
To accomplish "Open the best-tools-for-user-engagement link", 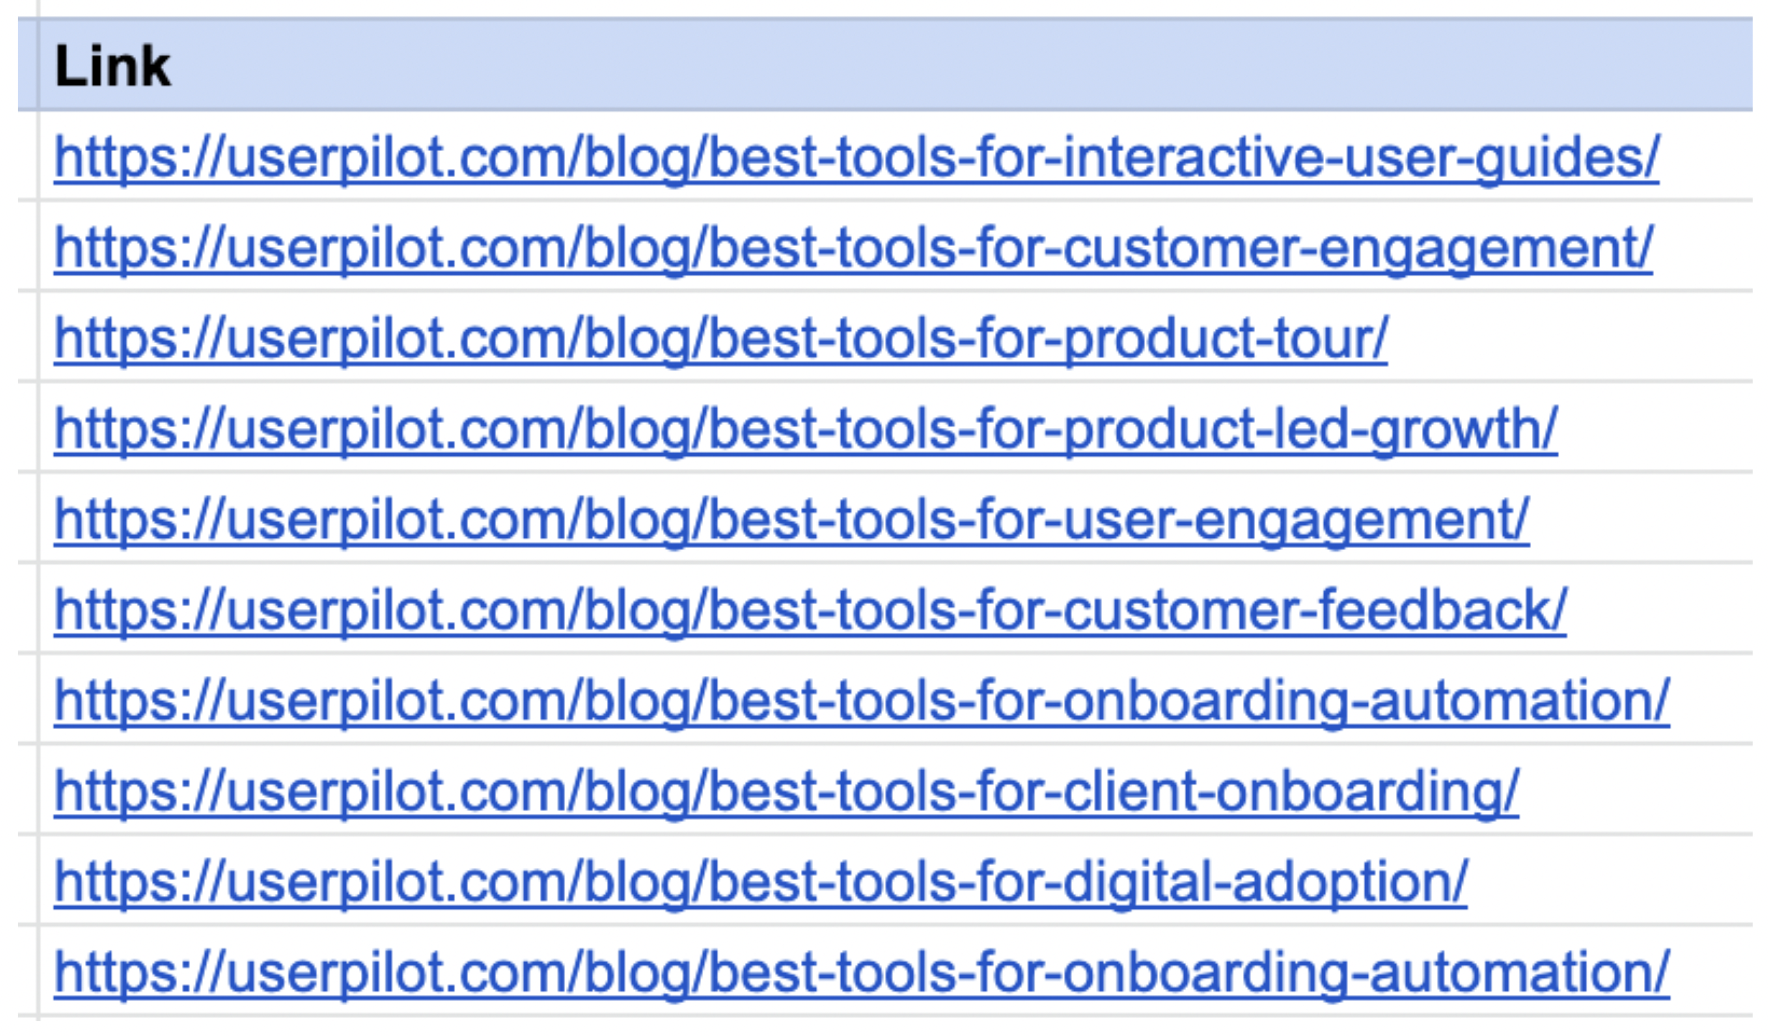I will [791, 519].
